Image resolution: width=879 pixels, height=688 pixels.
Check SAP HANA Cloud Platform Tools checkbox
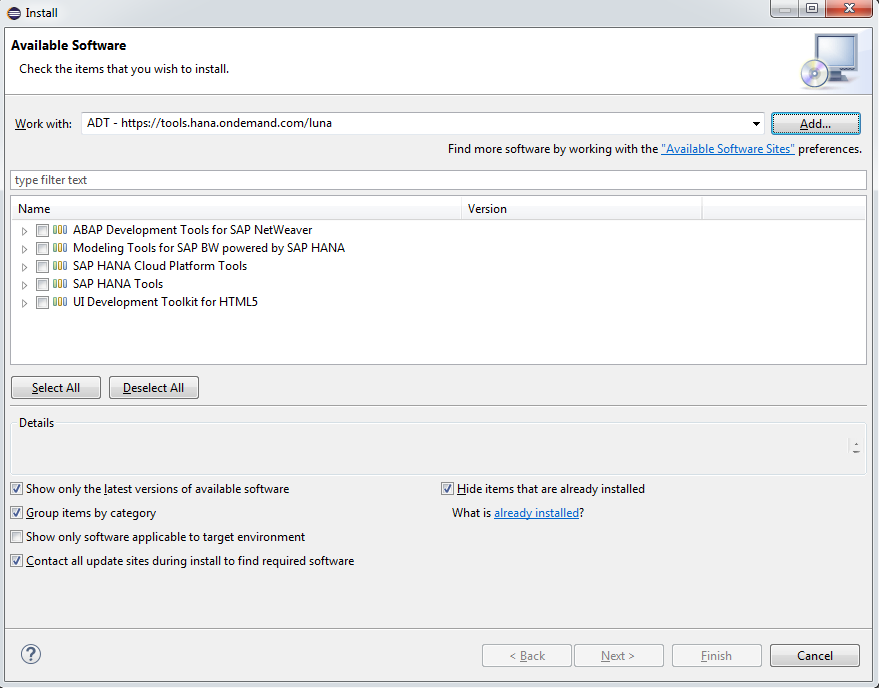[42, 266]
